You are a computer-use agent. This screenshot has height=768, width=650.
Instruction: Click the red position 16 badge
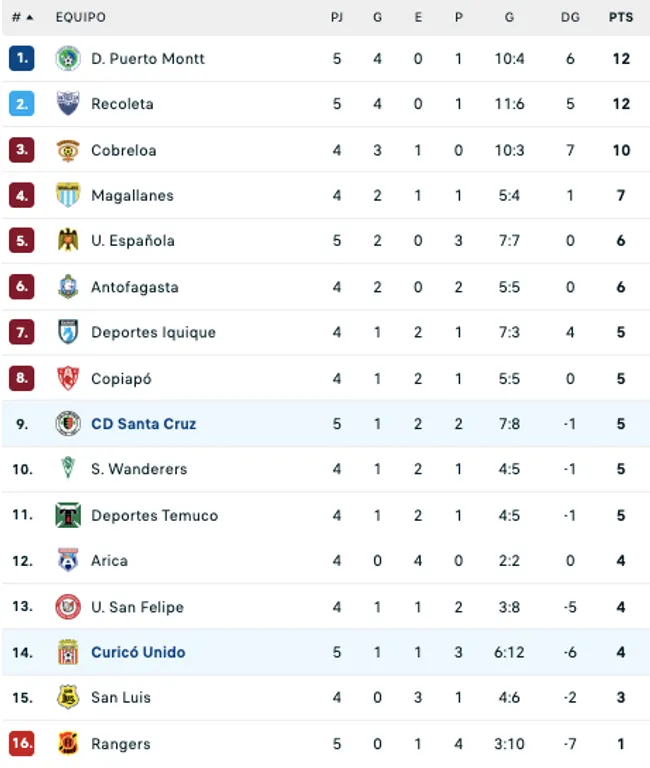point(22,743)
